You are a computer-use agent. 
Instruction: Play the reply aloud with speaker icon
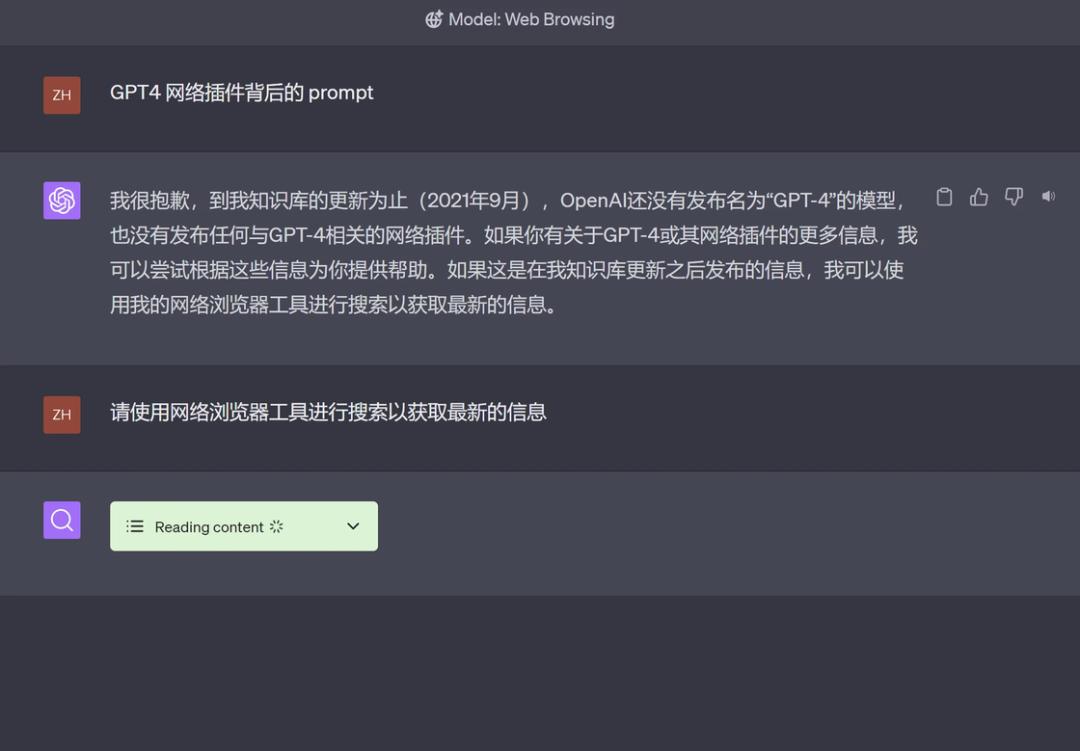point(1048,197)
